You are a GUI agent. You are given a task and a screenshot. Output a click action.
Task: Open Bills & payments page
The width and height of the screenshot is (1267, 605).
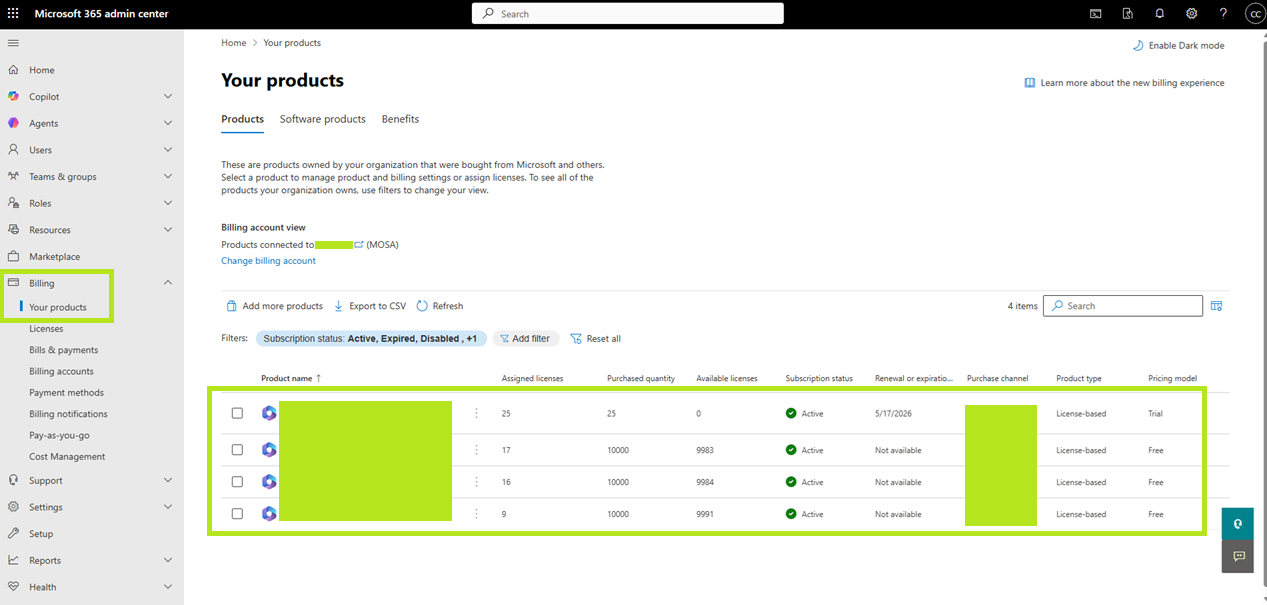click(64, 350)
